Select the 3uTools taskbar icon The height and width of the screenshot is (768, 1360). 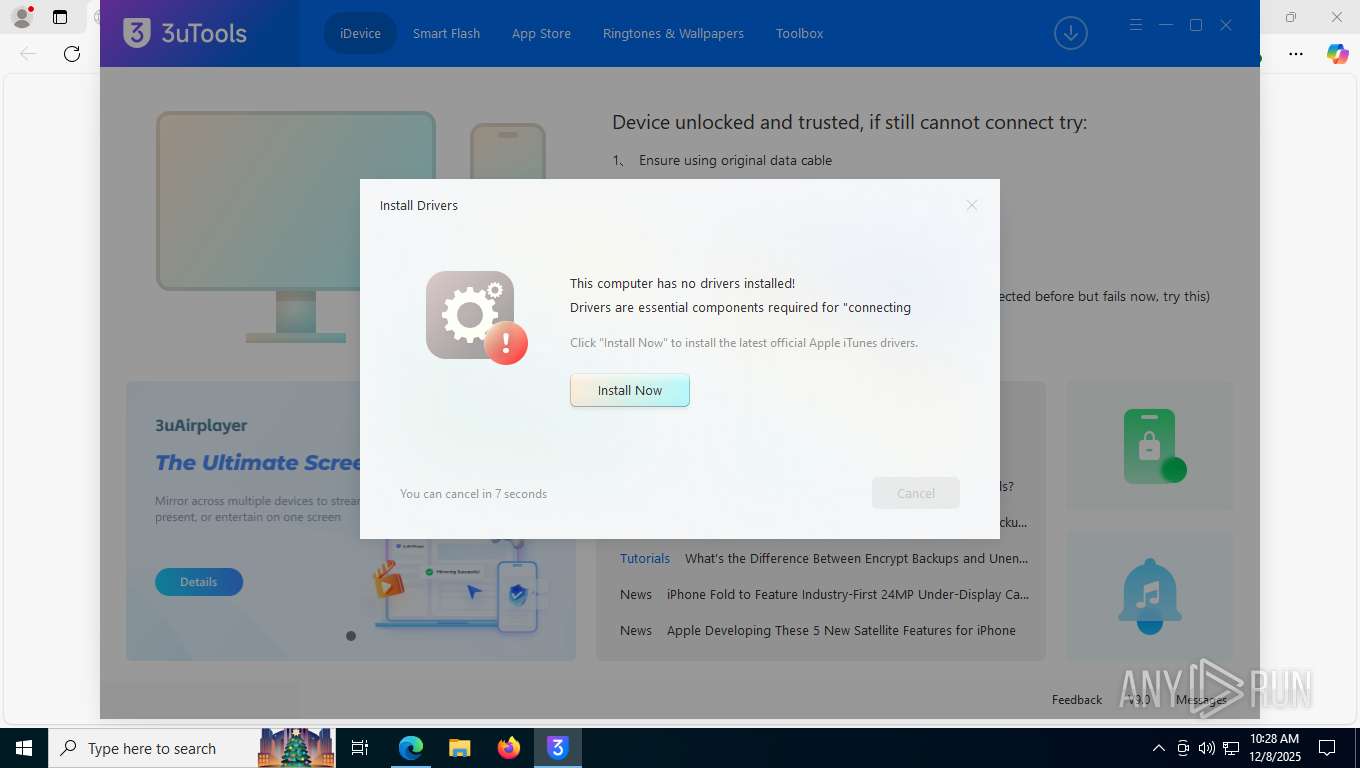[x=558, y=748]
